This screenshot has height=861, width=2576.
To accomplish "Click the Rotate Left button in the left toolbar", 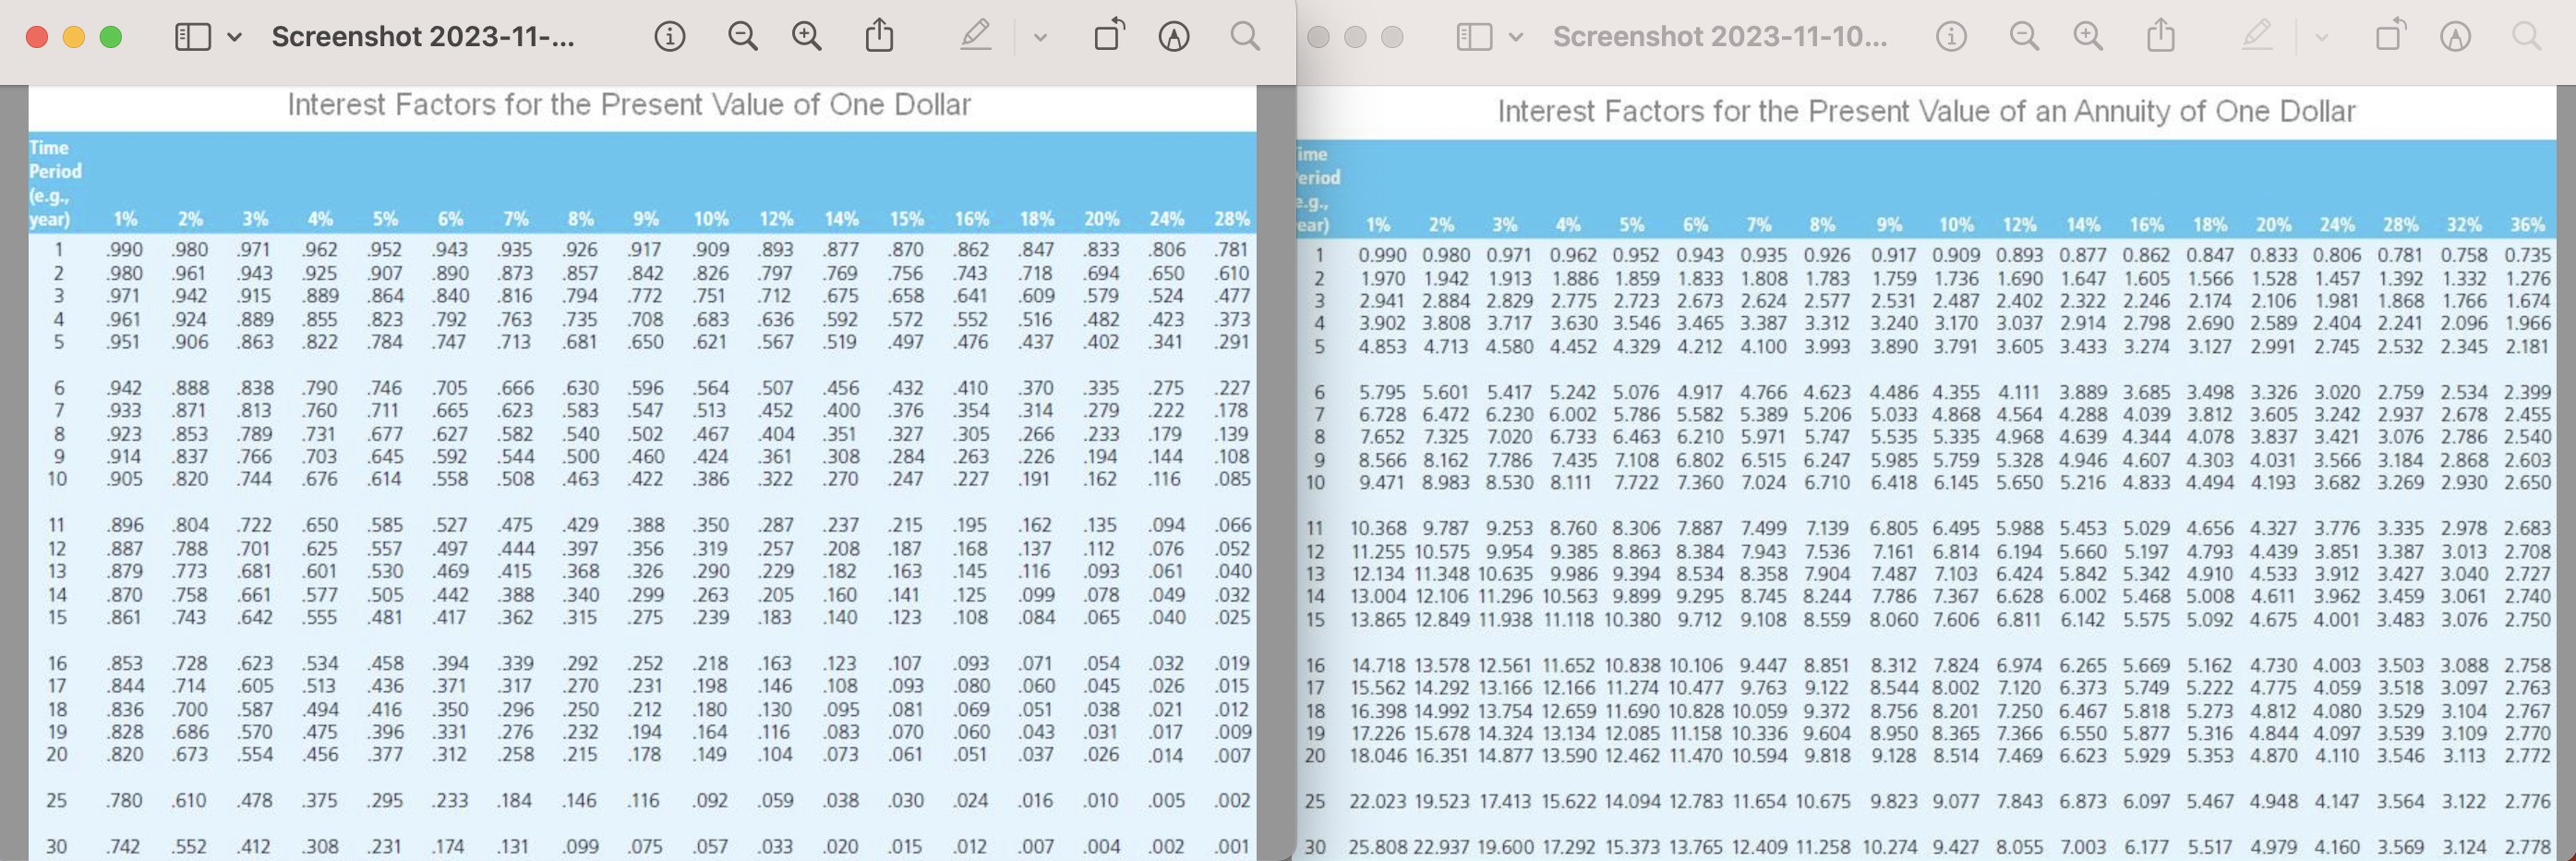I will click(x=1106, y=36).
